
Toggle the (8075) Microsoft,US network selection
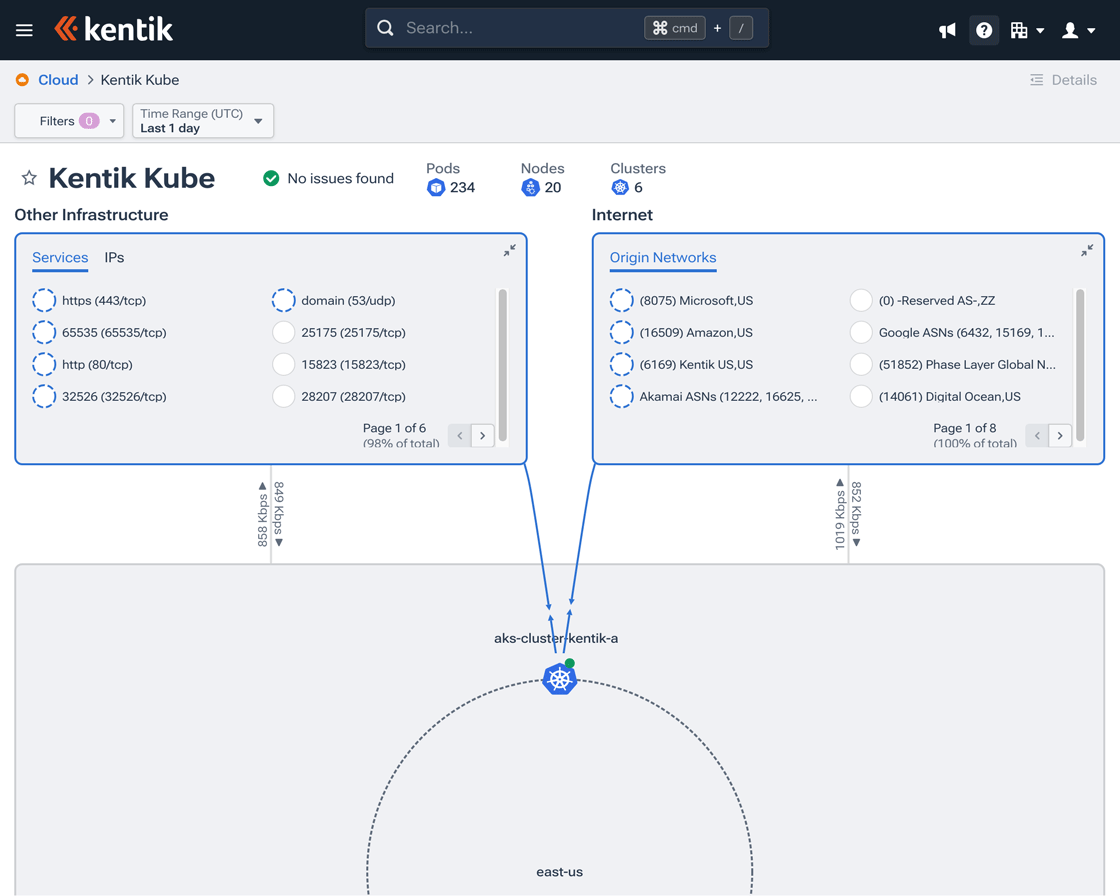622,300
